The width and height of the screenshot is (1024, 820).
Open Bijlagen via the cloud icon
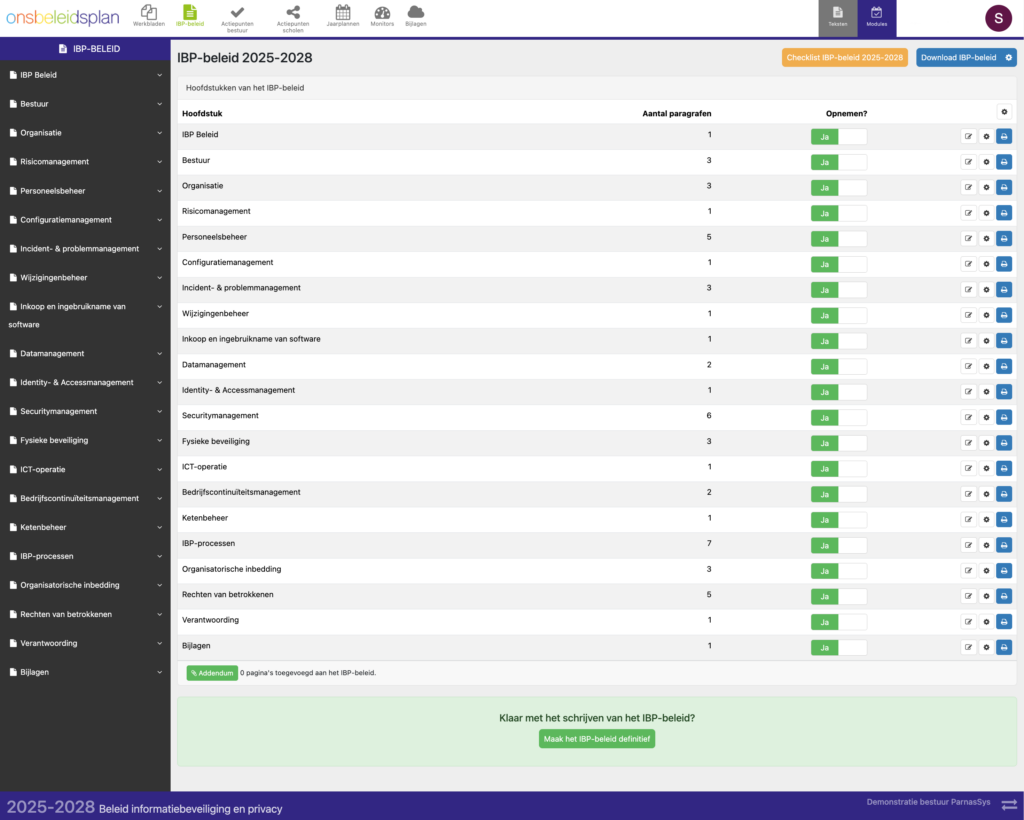click(415, 14)
